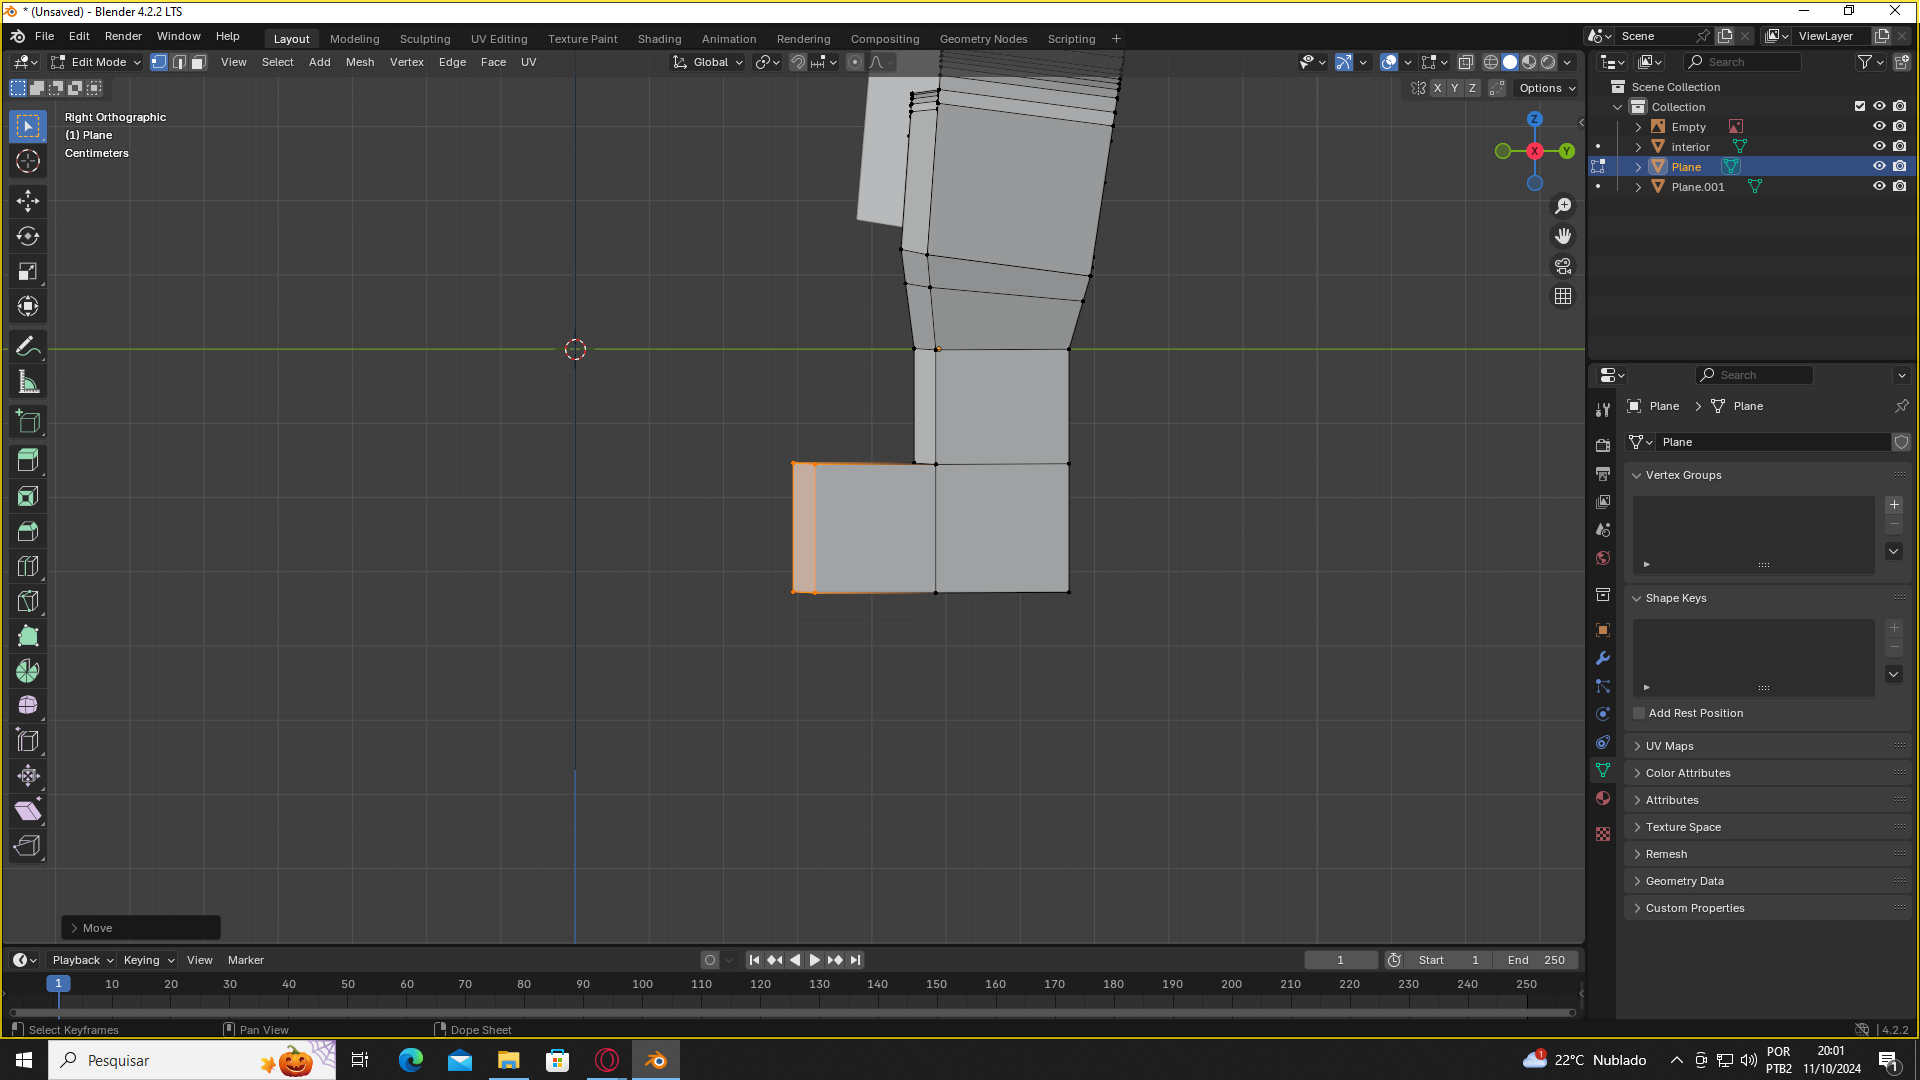The image size is (1920, 1080).
Task: Select the Rotate tool
Action: [28, 236]
